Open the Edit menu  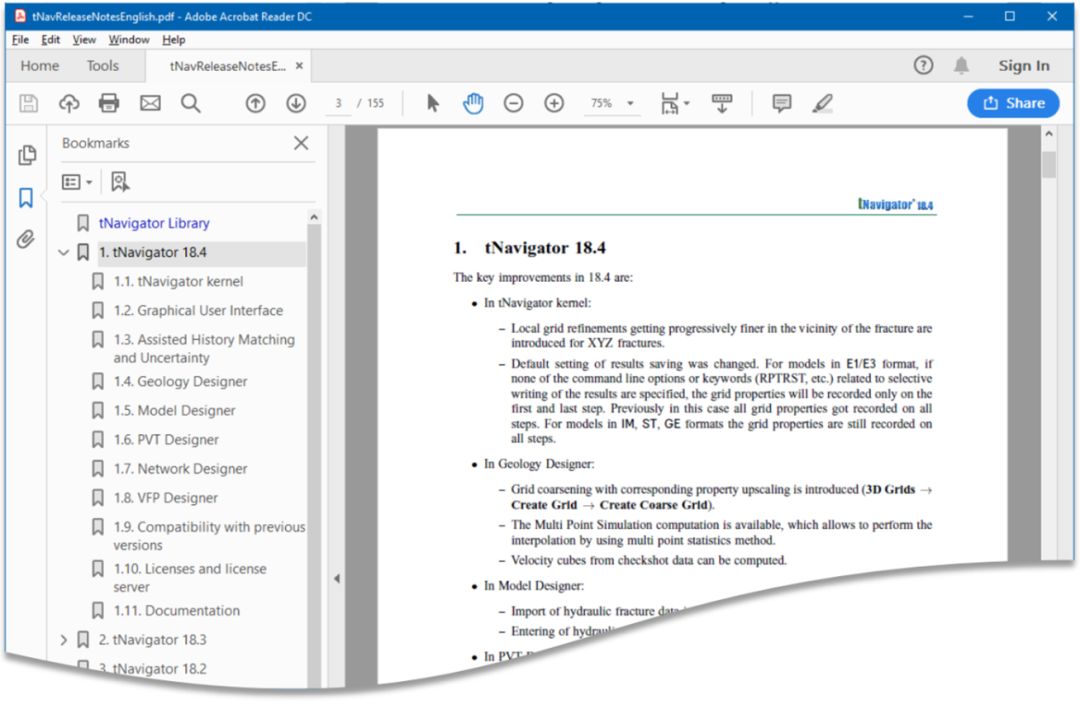50,39
